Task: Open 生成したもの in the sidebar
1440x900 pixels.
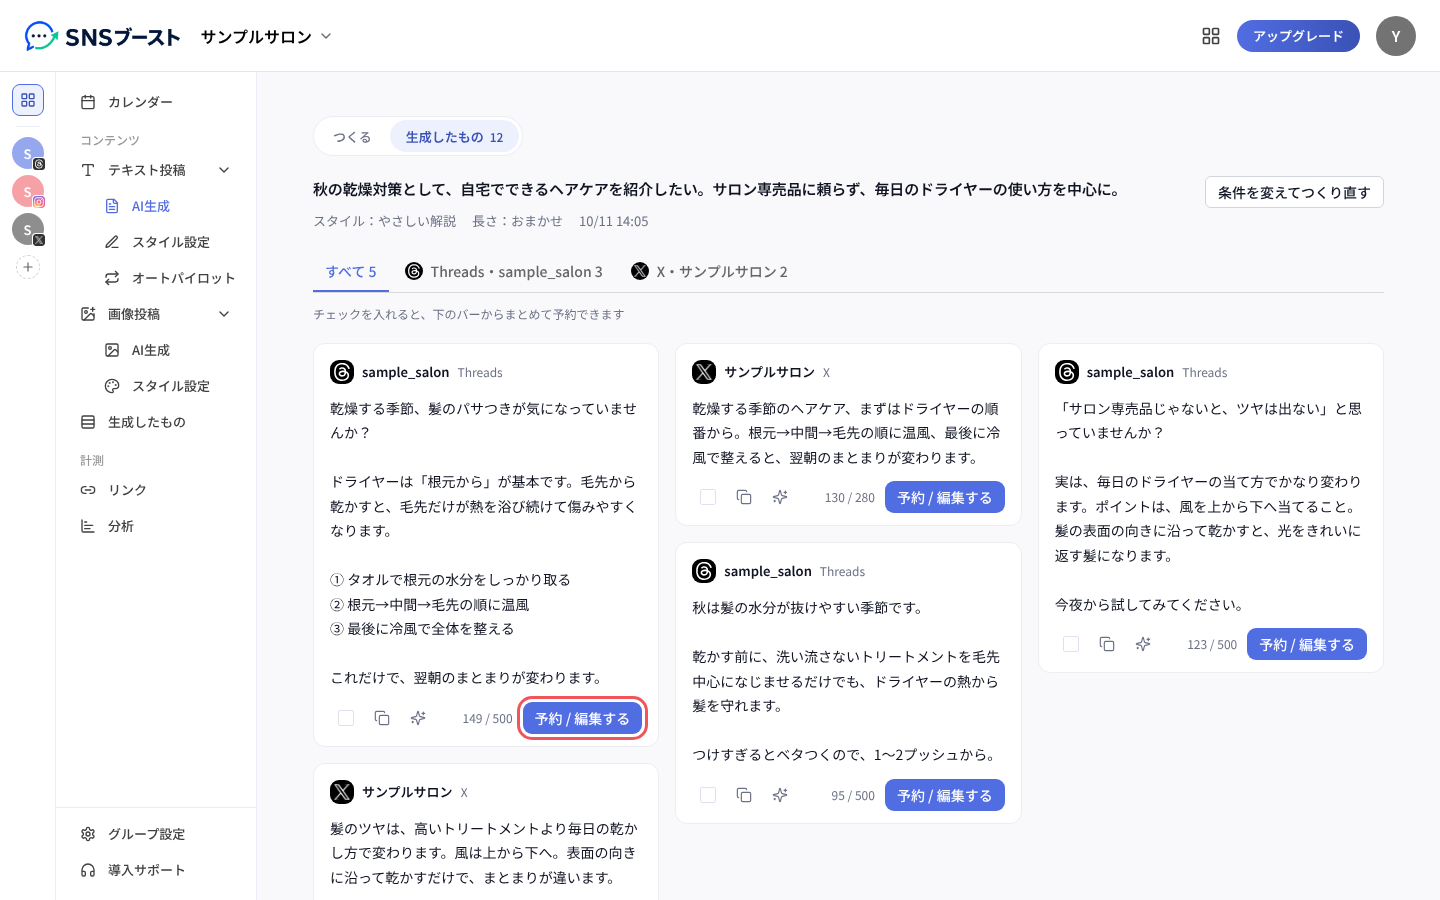Action: click(x=156, y=422)
